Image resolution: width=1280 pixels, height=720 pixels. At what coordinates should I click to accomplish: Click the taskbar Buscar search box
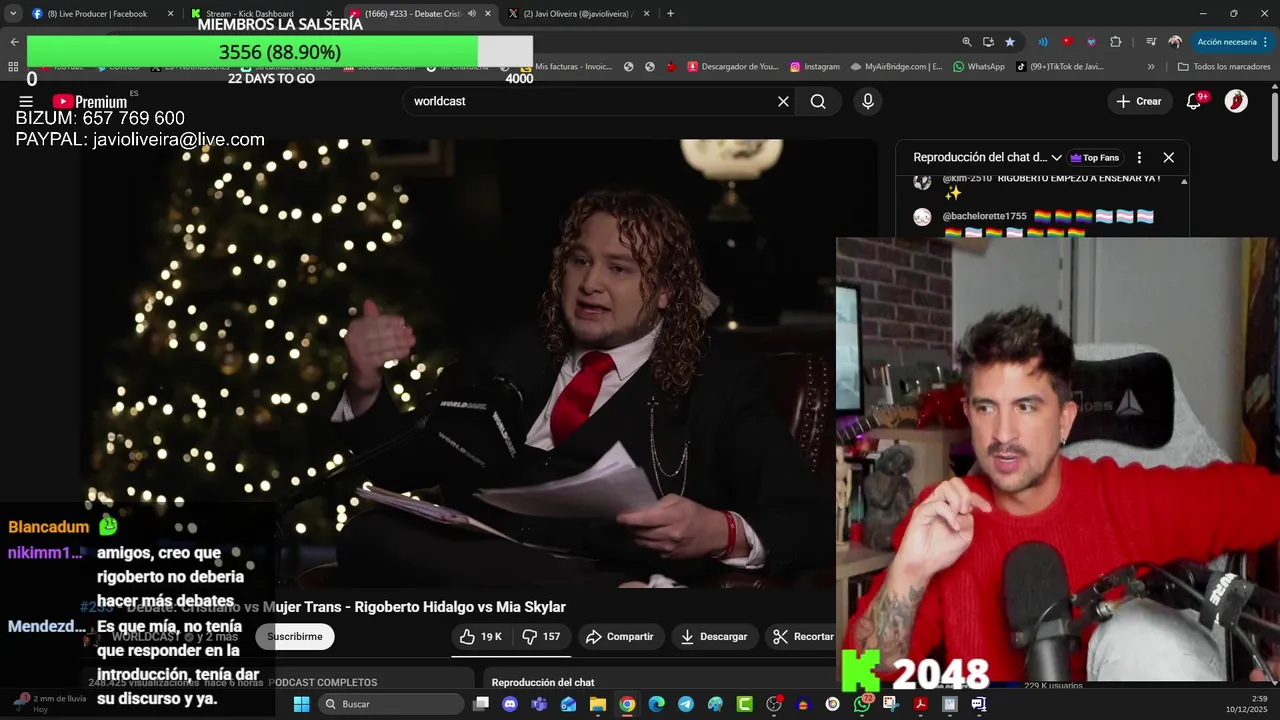point(391,704)
